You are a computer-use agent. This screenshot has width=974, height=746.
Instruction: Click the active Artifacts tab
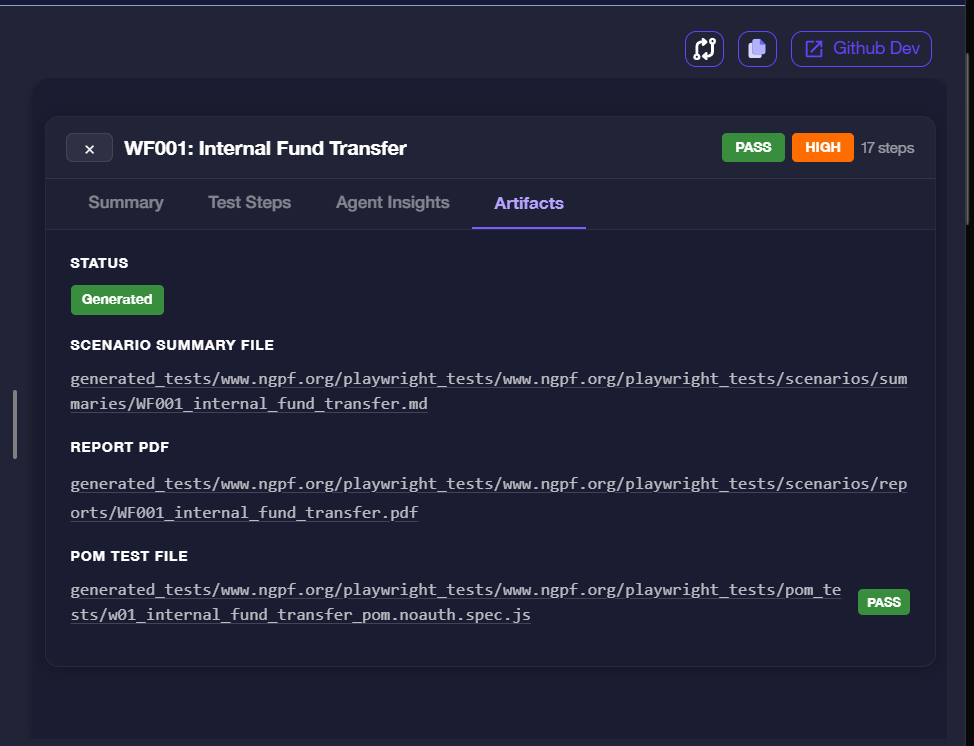pos(528,203)
